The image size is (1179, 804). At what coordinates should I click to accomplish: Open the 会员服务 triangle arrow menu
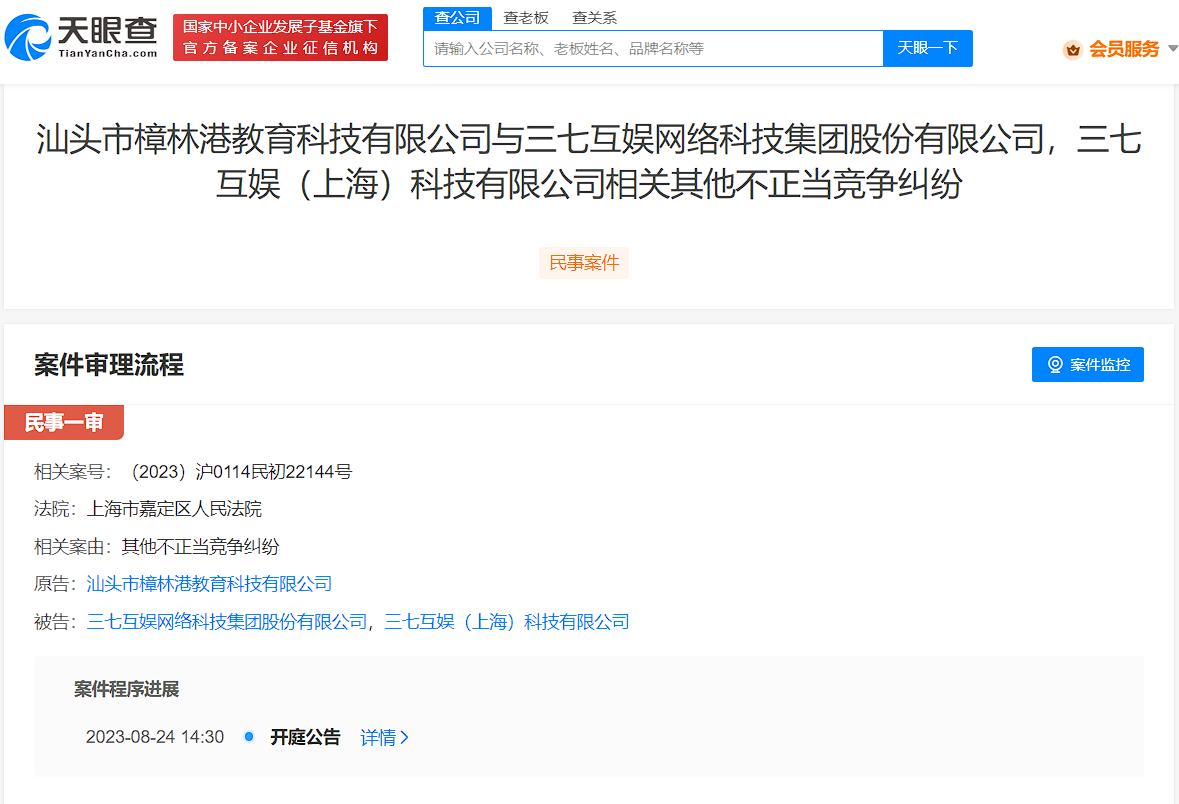(1172, 46)
